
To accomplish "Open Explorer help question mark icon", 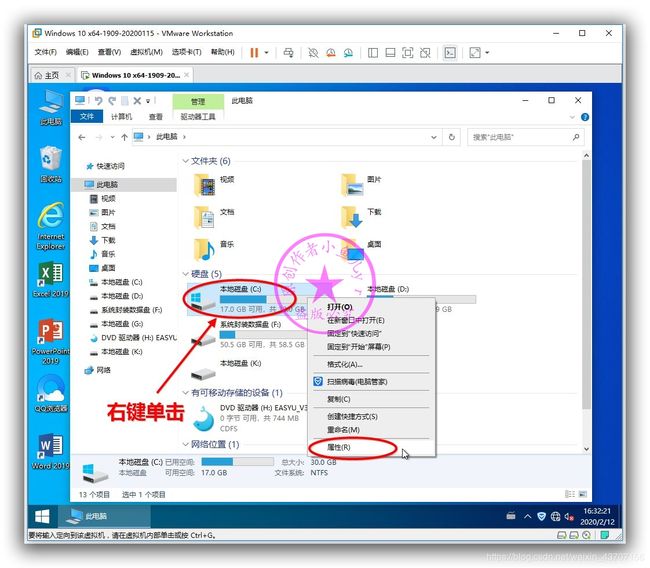I will pos(585,117).
